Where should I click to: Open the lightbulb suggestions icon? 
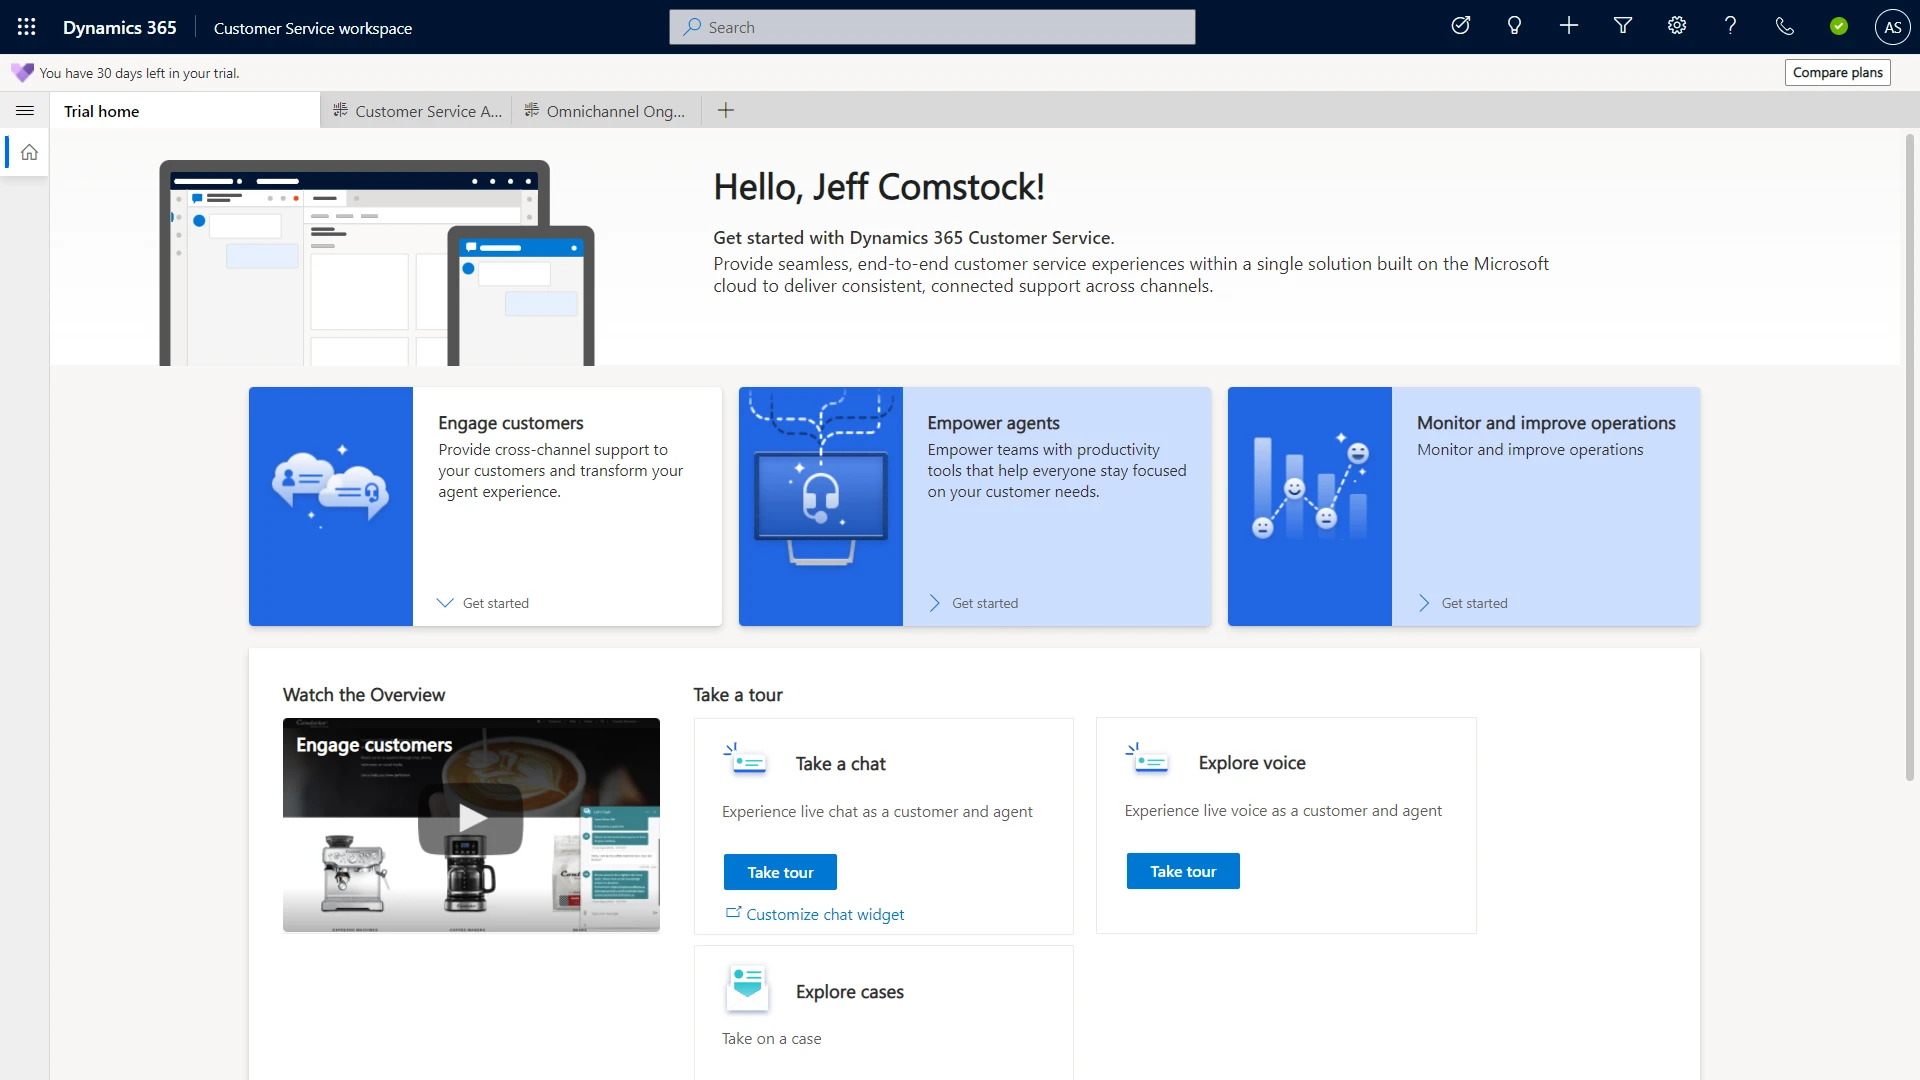coord(1514,26)
